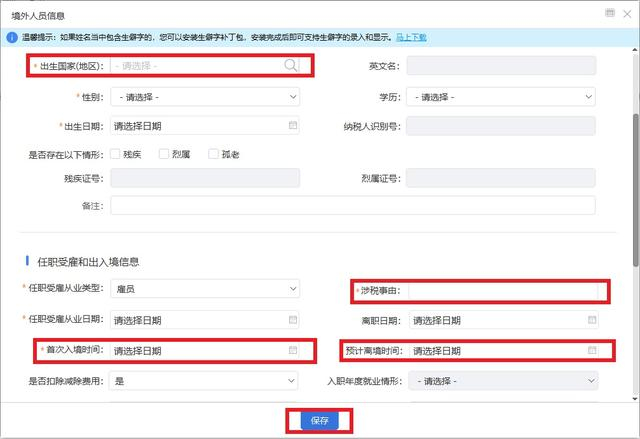Click the 烈属证号 input field

click(x=500, y=178)
